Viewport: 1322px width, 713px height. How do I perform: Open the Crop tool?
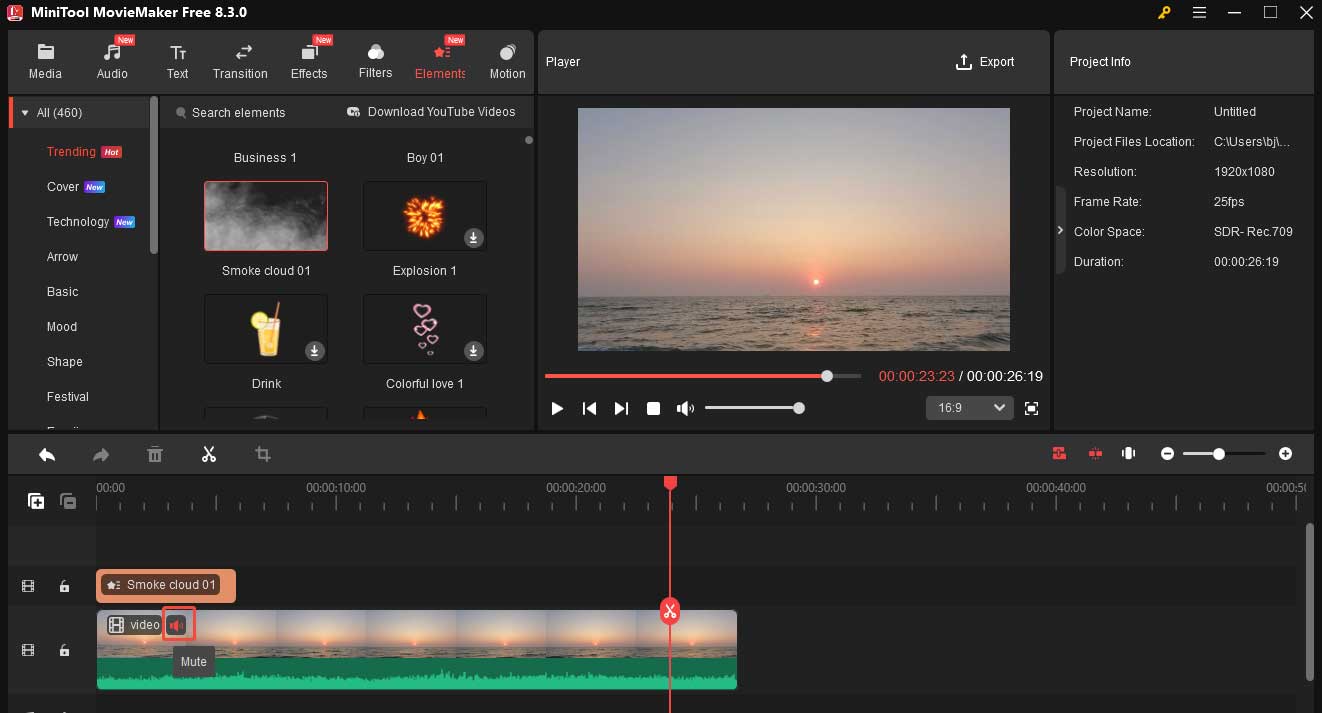pyautogui.click(x=263, y=454)
